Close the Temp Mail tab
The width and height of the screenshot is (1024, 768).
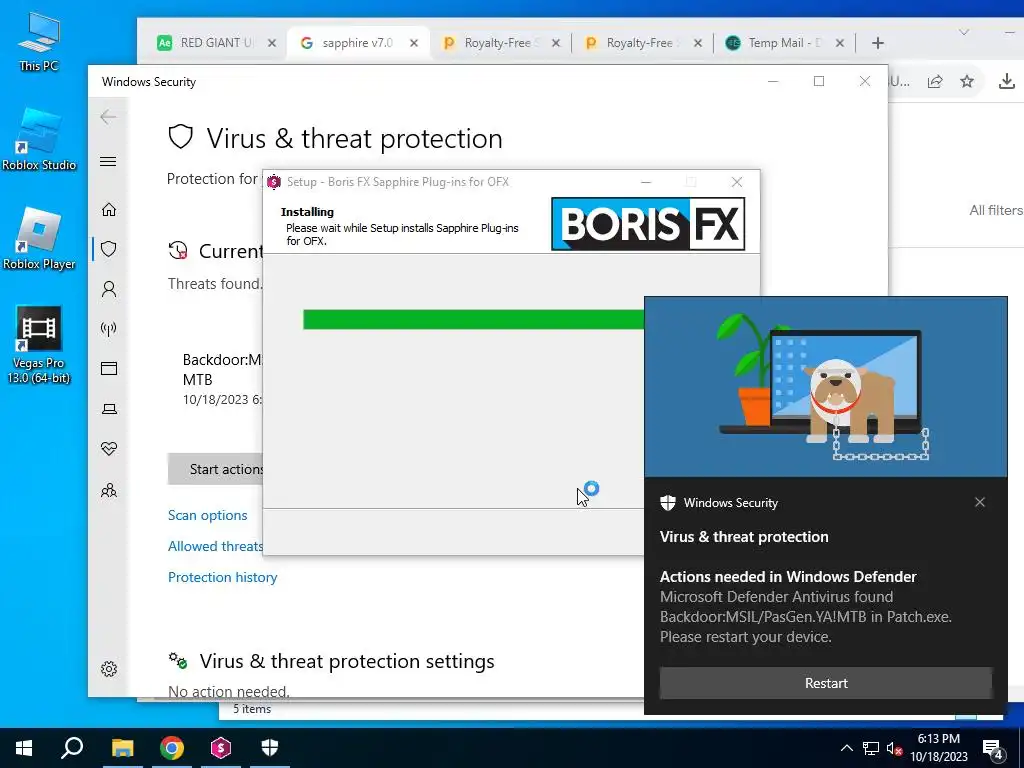tap(840, 43)
